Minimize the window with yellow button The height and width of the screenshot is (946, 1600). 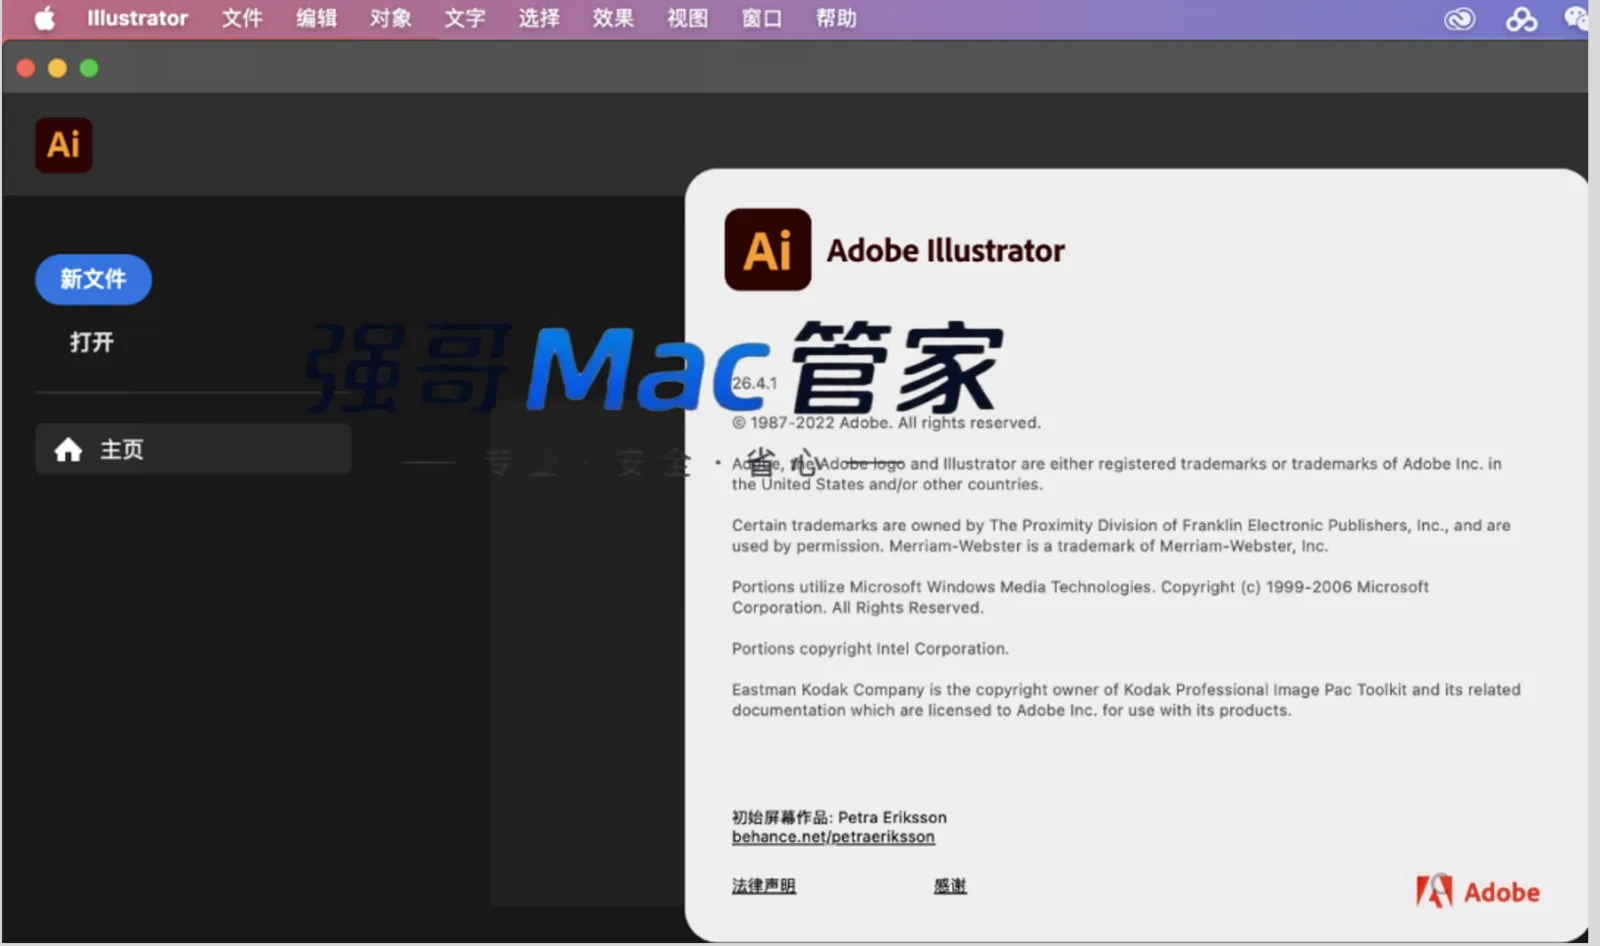pyautogui.click(x=57, y=68)
